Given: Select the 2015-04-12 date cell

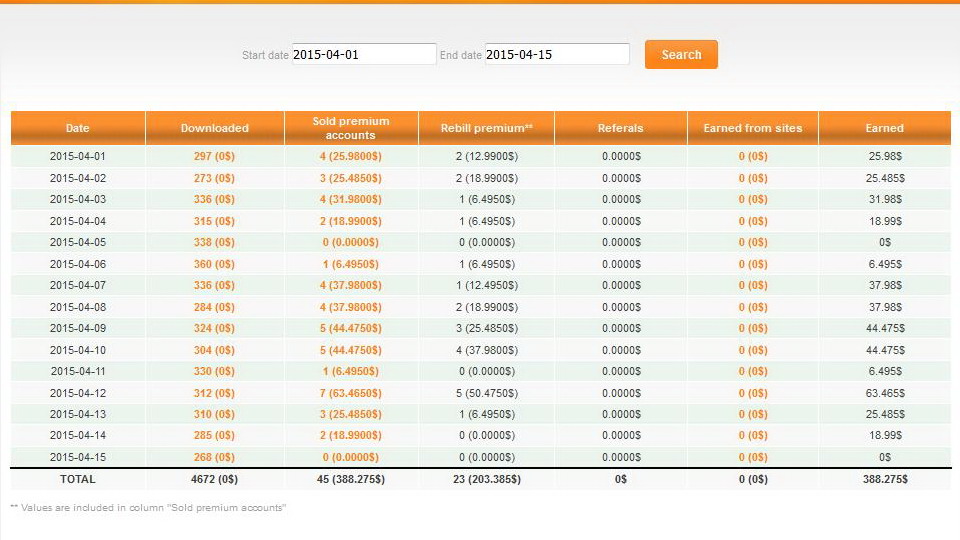Looking at the screenshot, I should click(77, 393).
